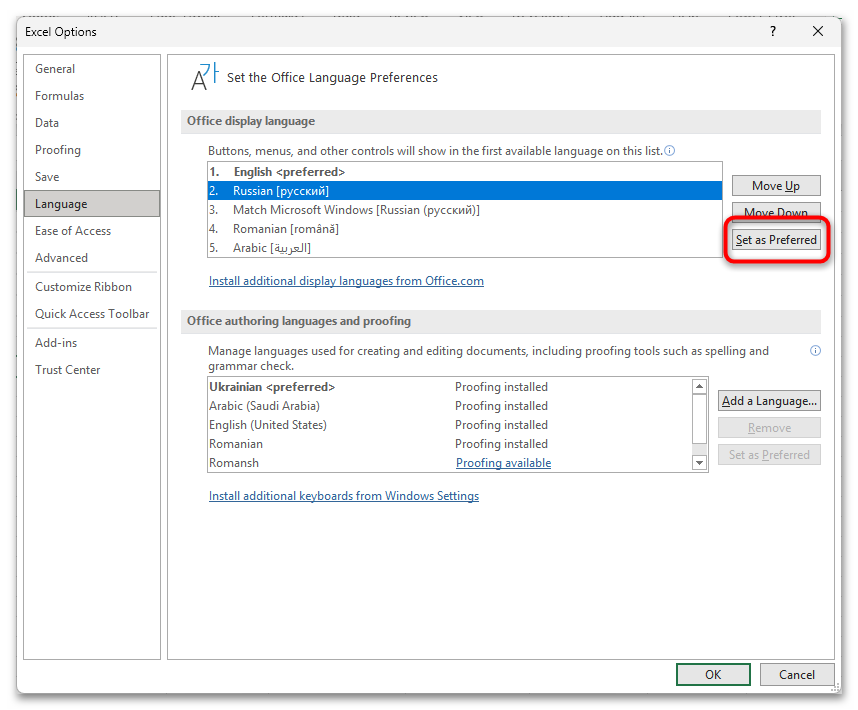
Task: Open Quick Access Toolbar settings
Action: point(92,313)
